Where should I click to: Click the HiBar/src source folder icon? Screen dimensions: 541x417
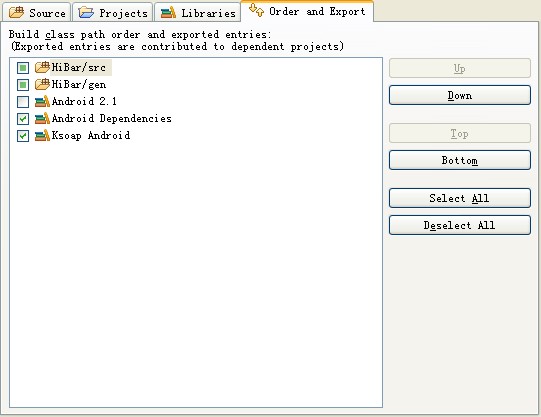[x=42, y=67]
